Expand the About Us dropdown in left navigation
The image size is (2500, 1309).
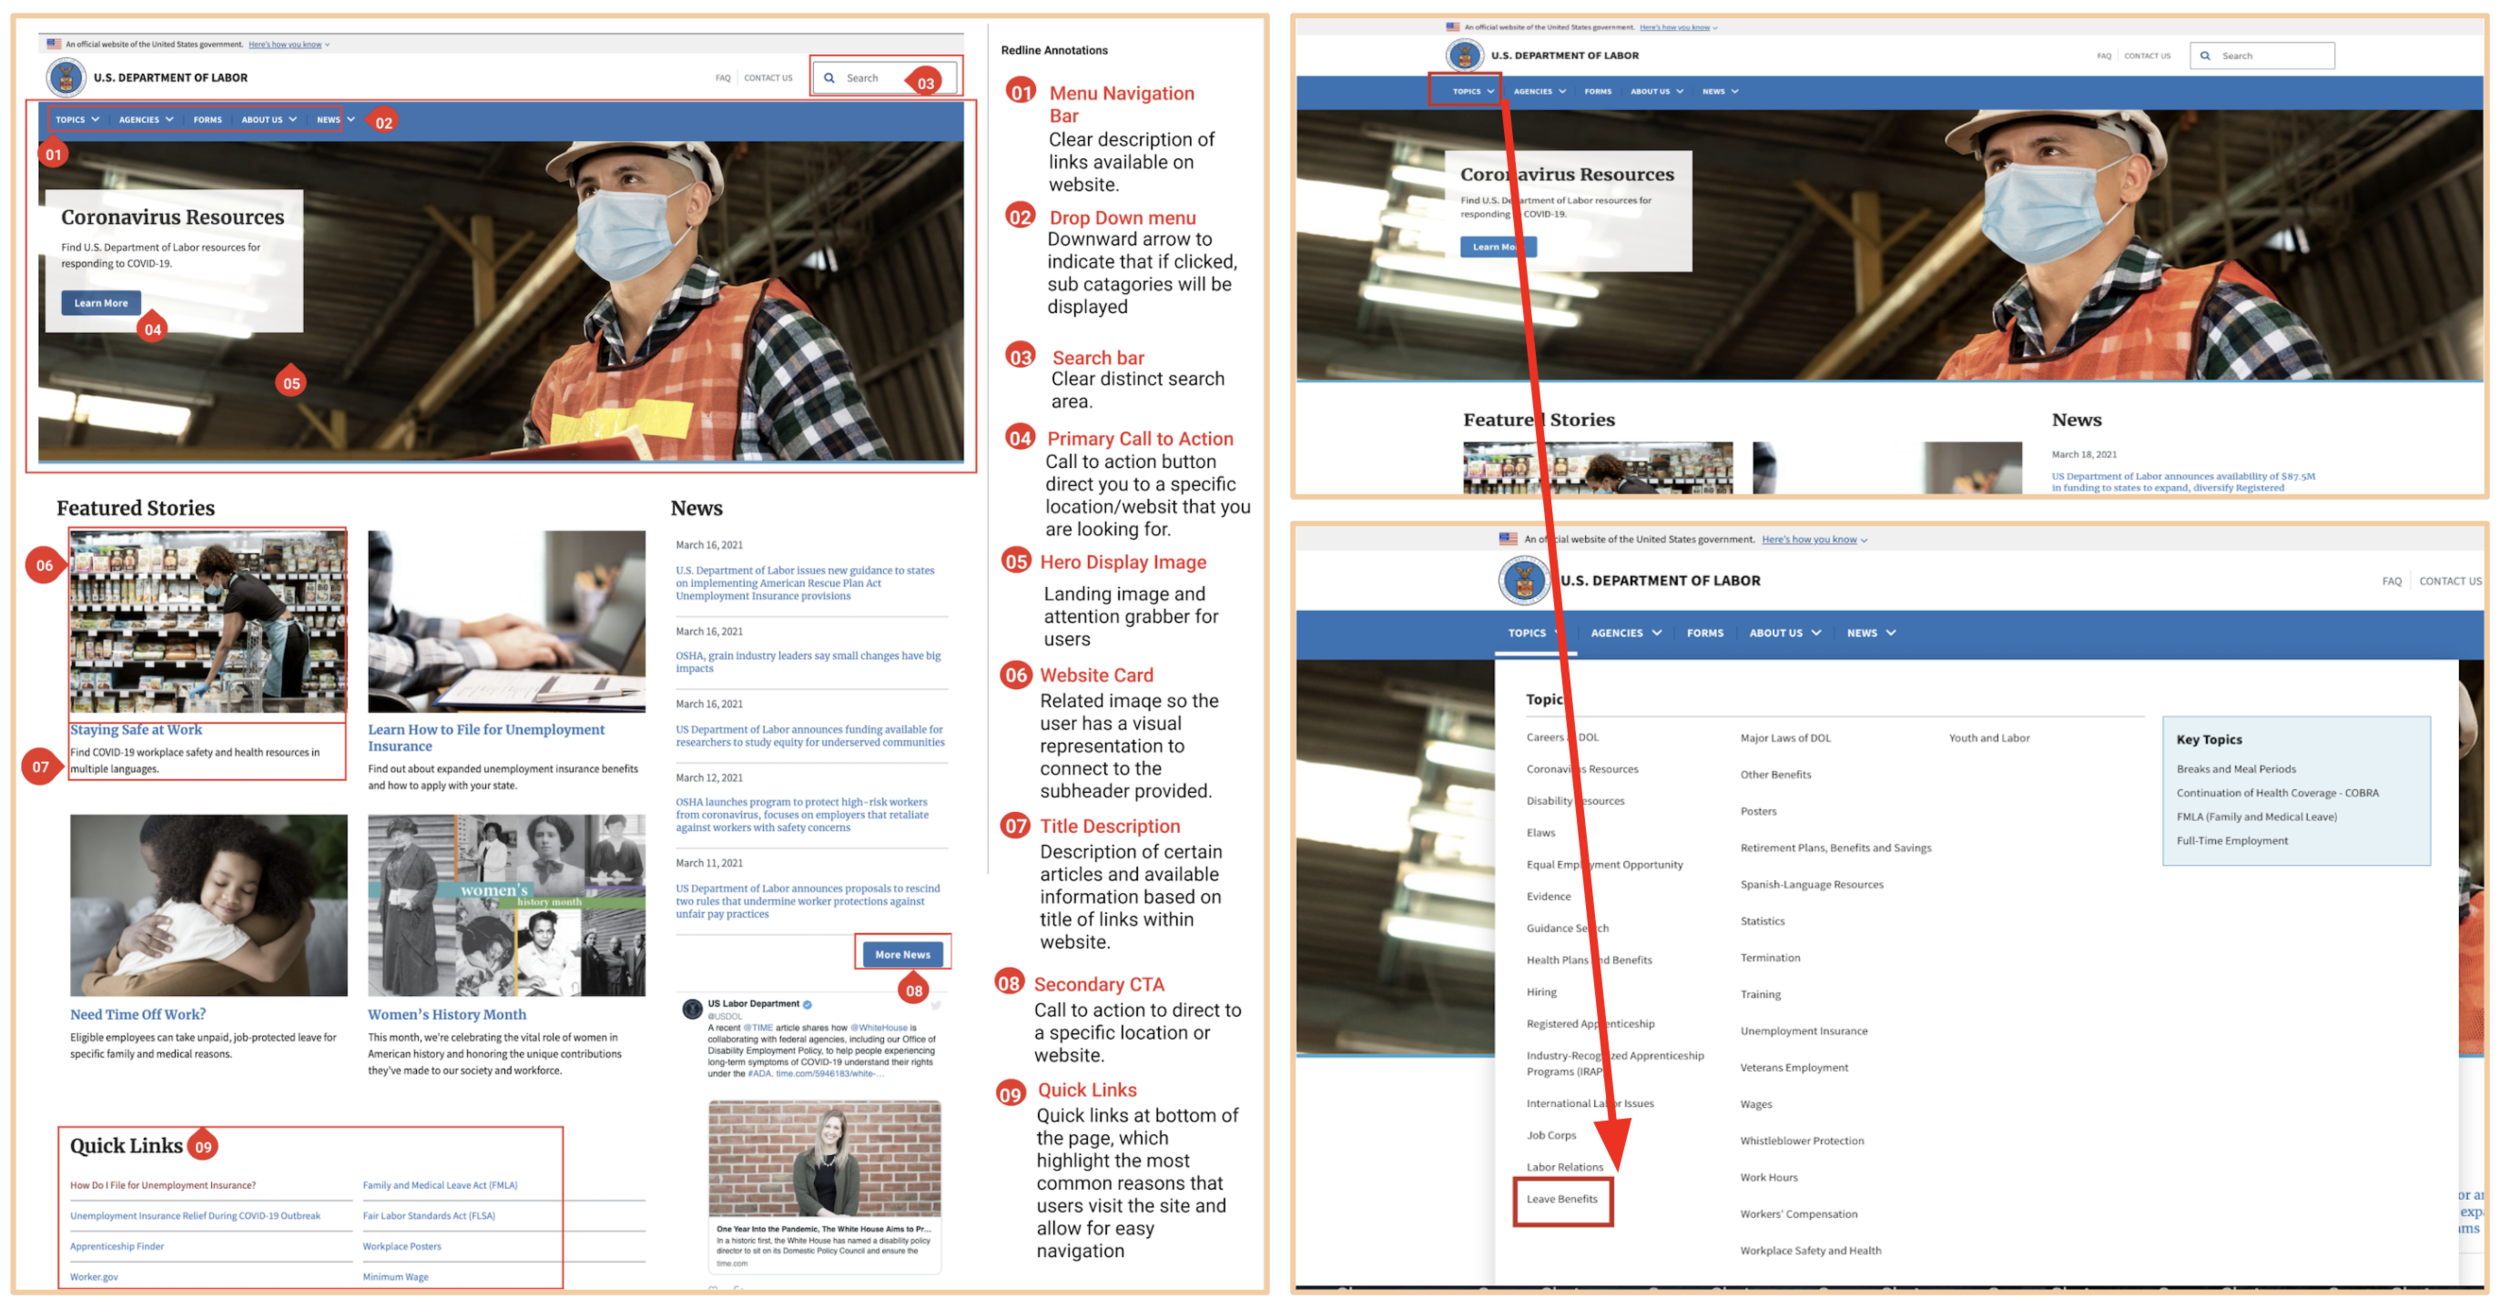coord(269,120)
